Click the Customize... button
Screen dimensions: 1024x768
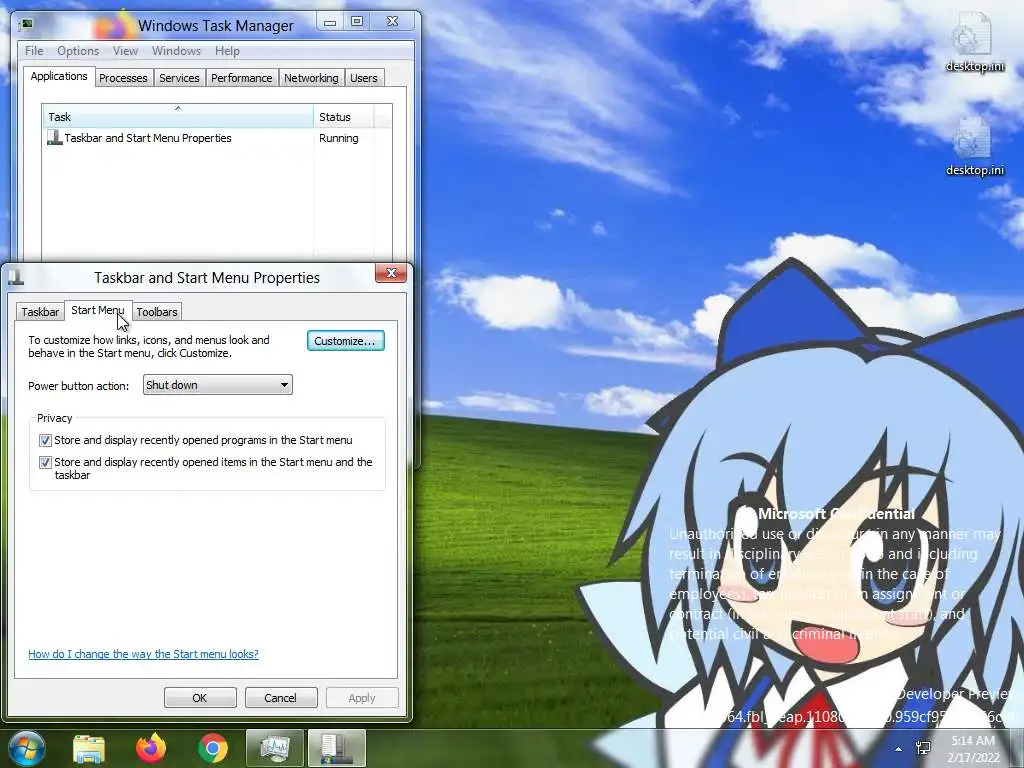pyautogui.click(x=345, y=341)
